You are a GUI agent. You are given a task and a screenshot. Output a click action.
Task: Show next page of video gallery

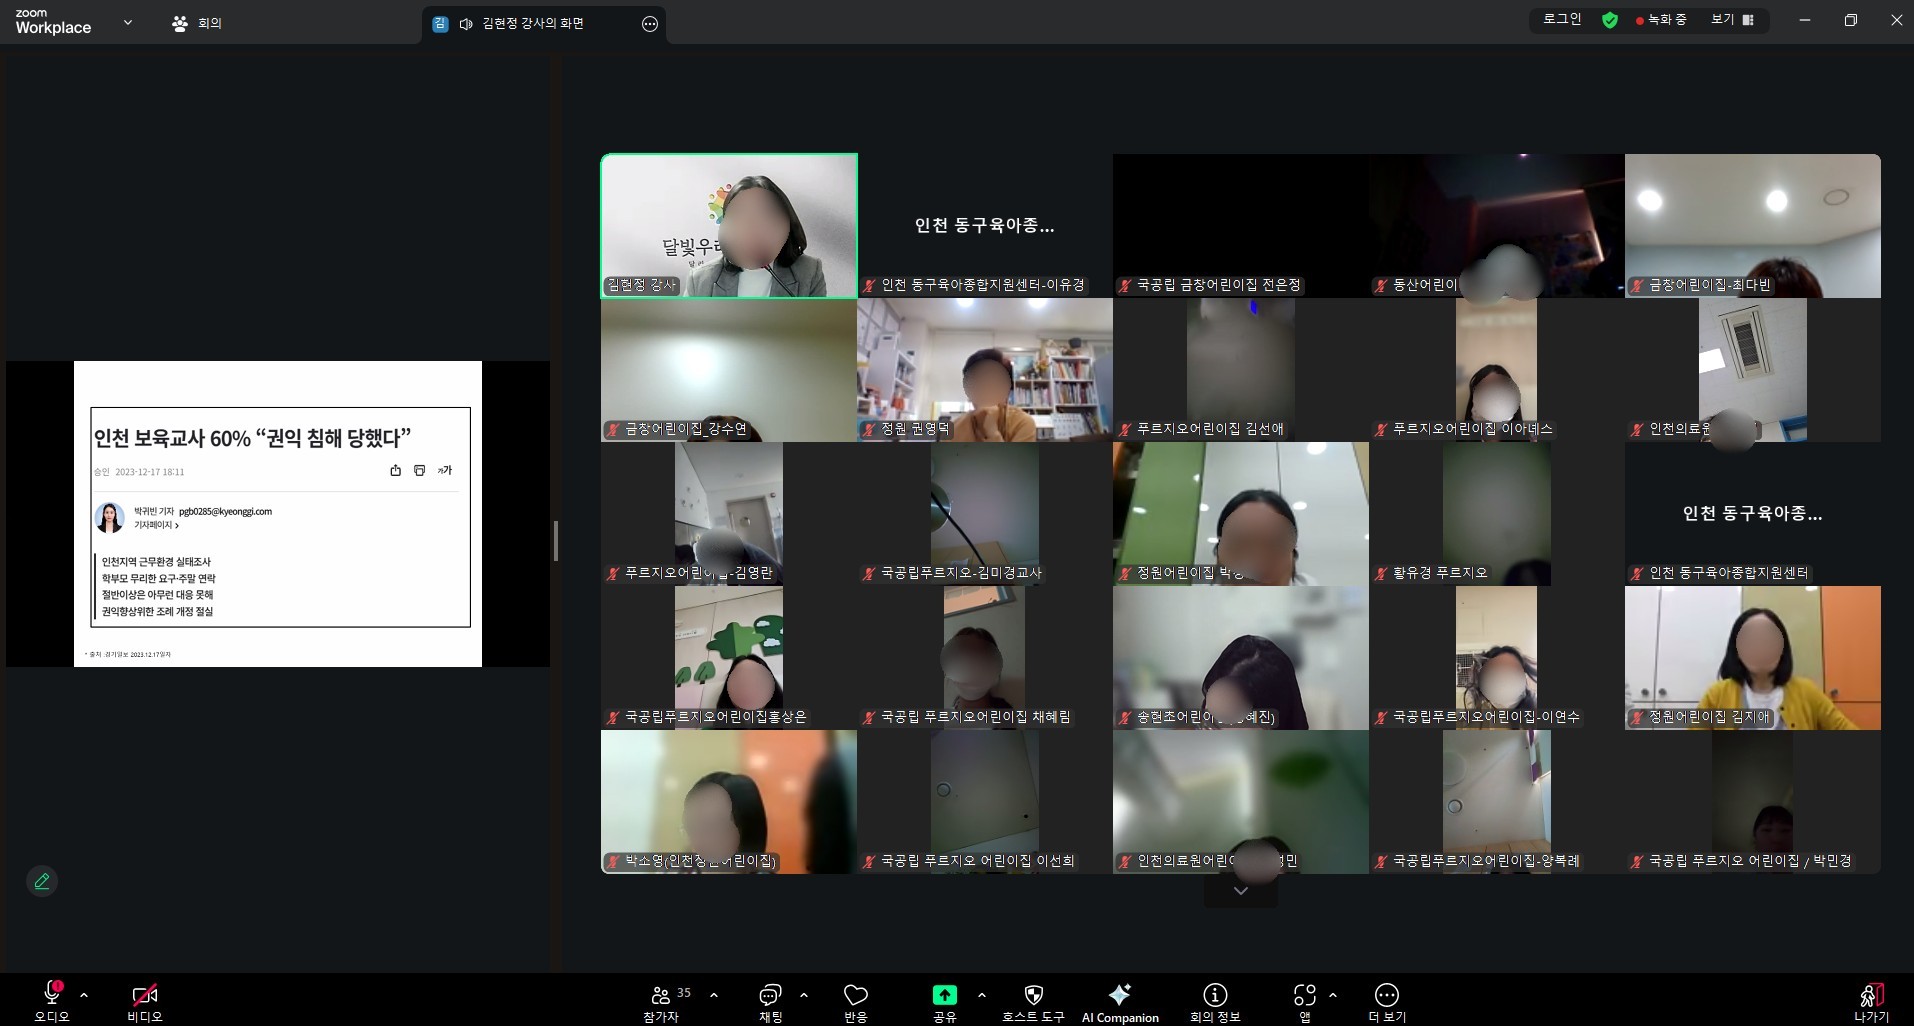tap(1240, 891)
